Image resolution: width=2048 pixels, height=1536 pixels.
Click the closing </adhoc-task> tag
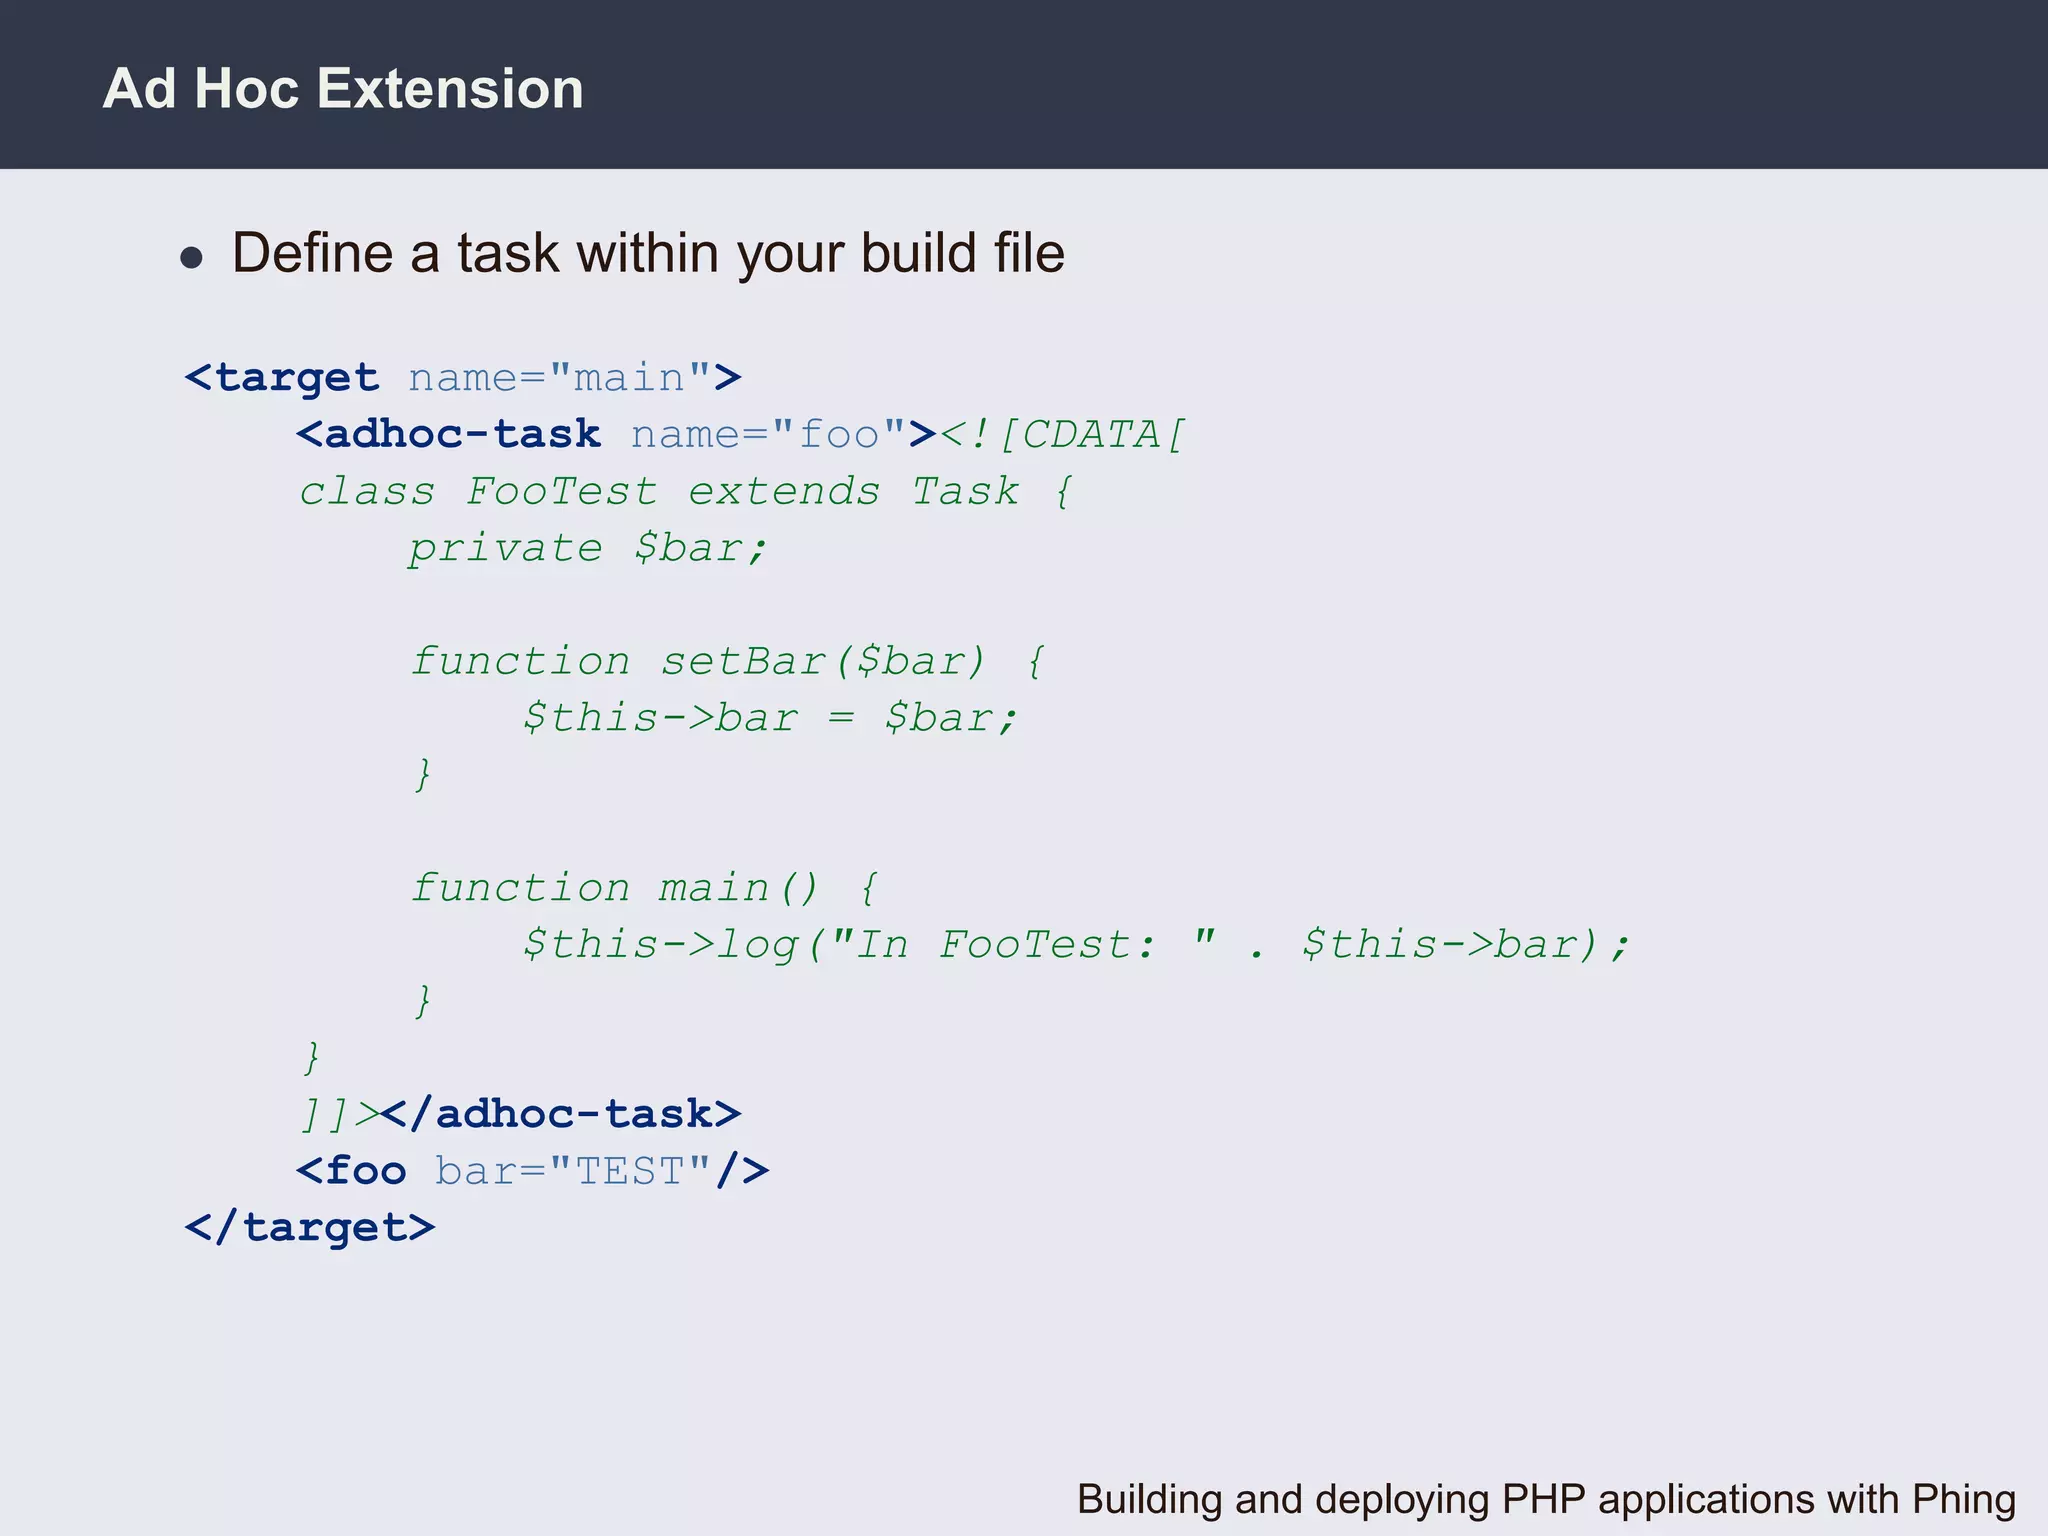[561, 1114]
